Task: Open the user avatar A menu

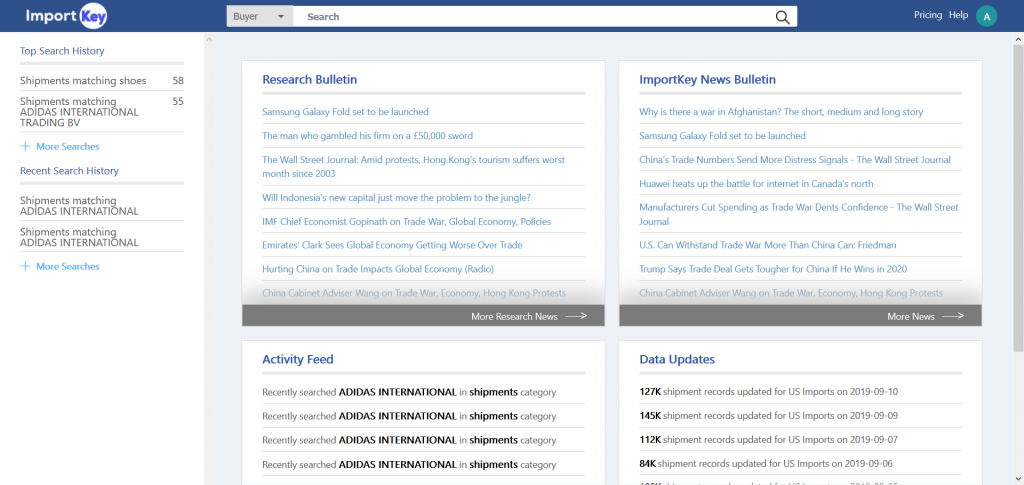Action: point(986,16)
